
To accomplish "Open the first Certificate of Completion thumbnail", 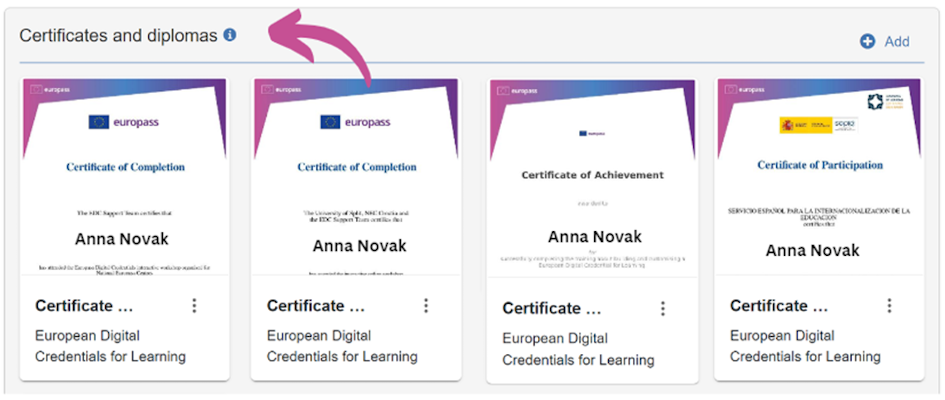I will tap(125, 177).
